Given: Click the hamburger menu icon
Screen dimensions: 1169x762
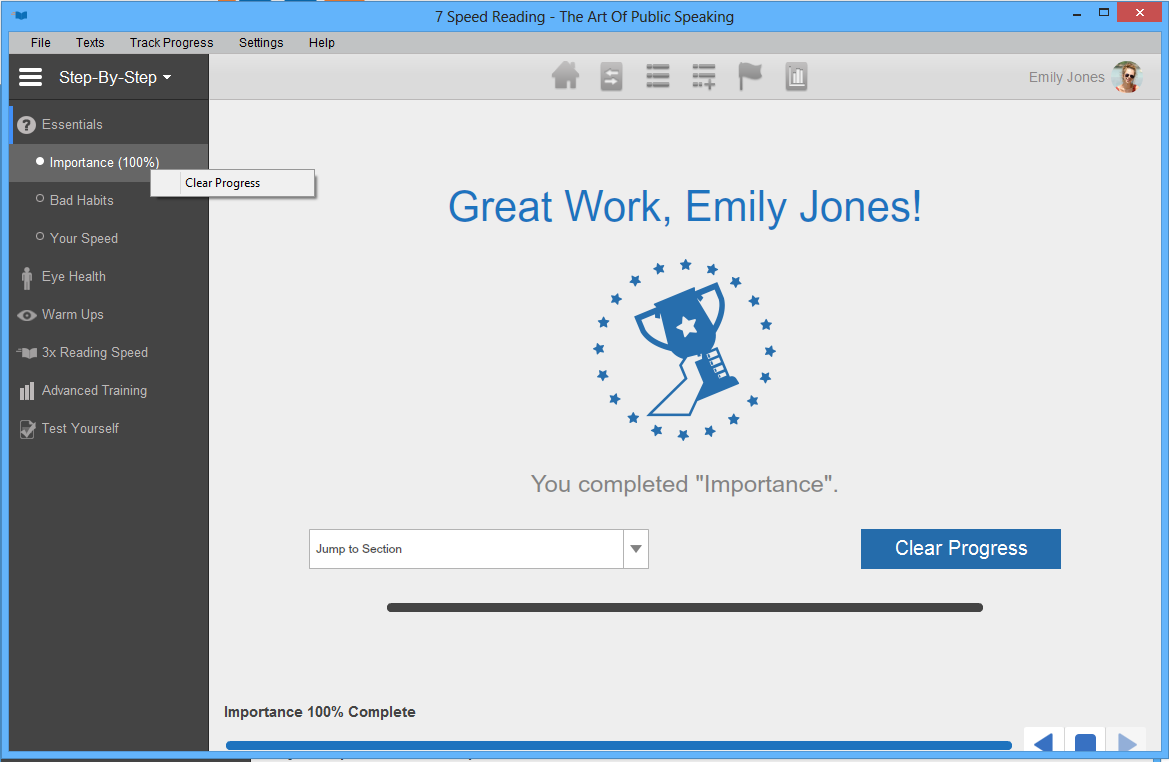Looking at the screenshot, I should (x=31, y=77).
